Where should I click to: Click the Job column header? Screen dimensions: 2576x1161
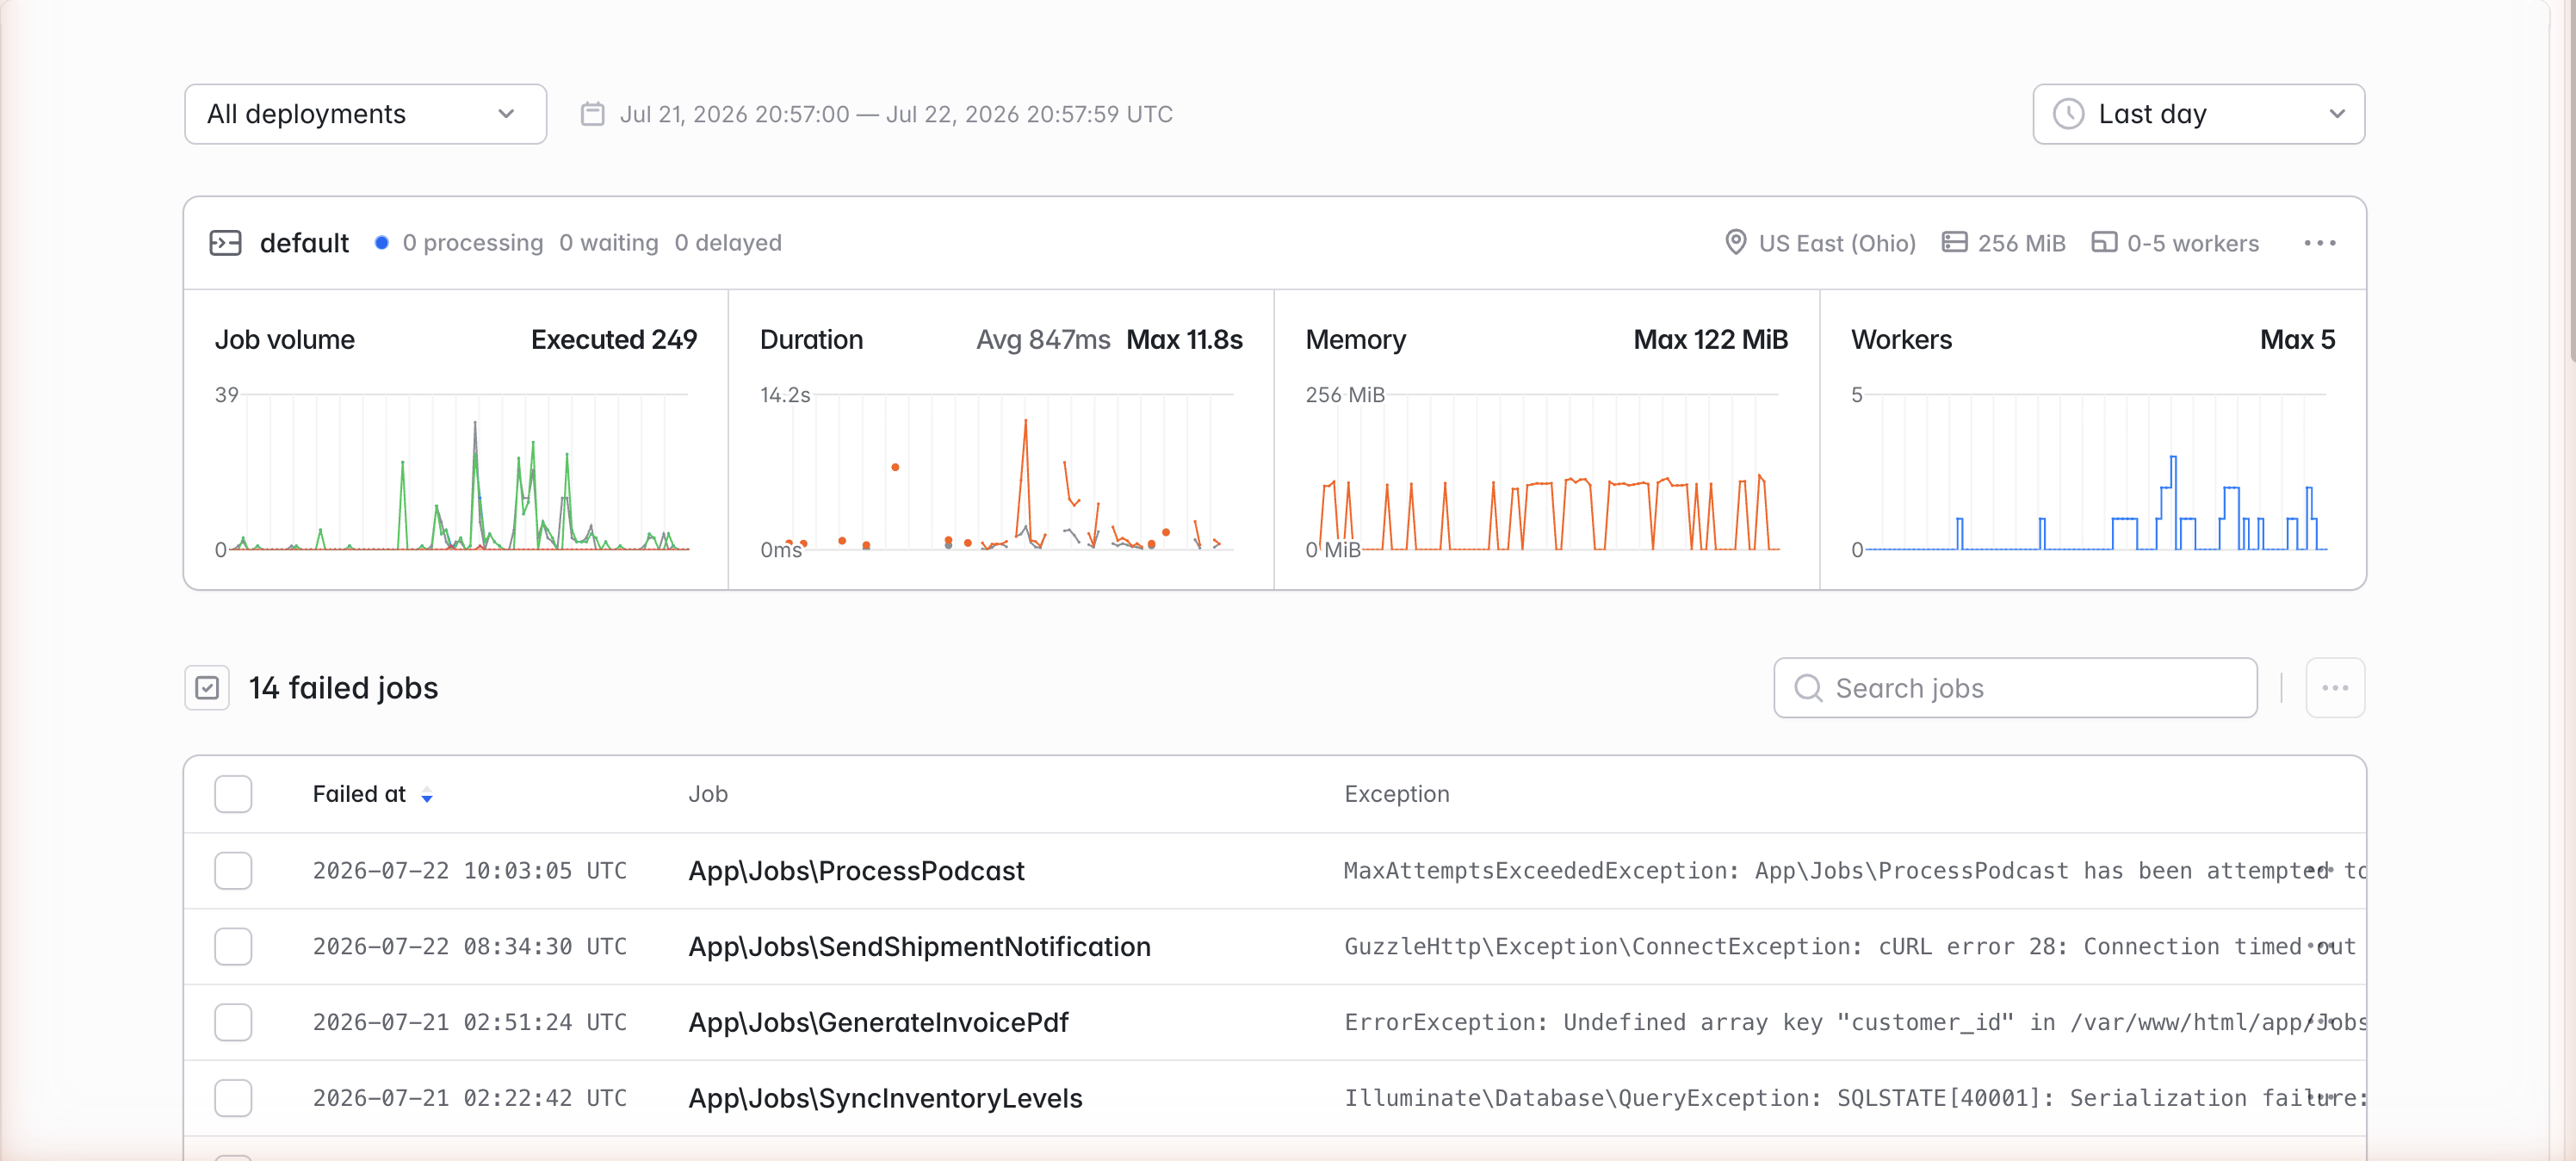click(708, 794)
